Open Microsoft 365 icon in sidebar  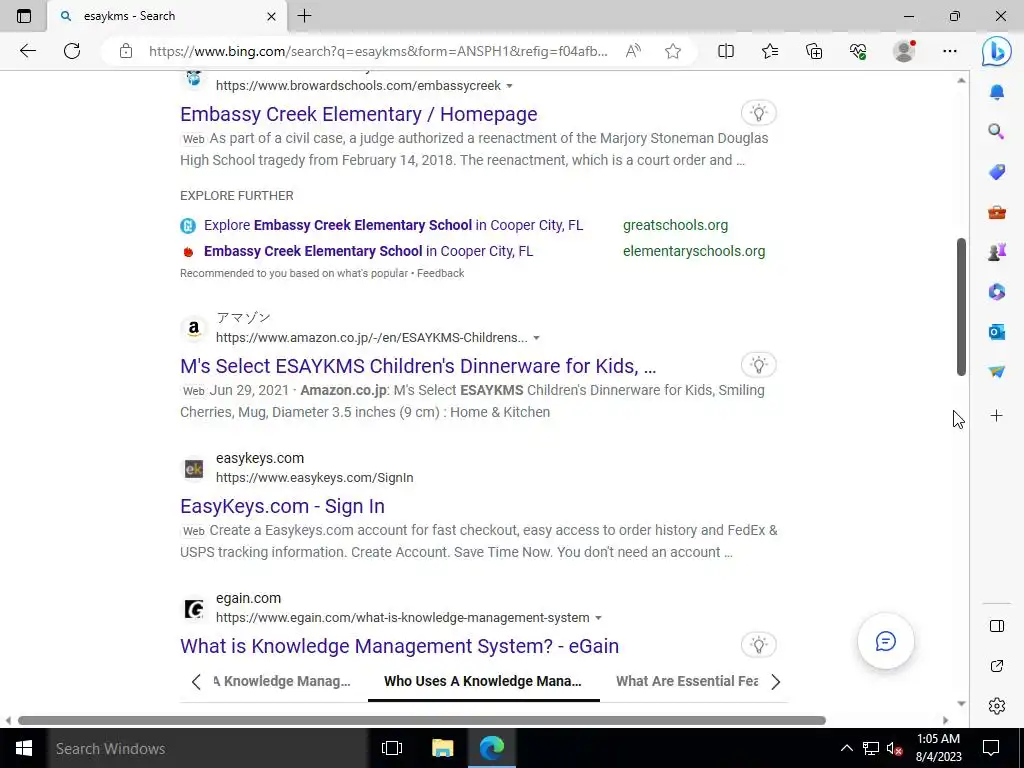tap(997, 291)
